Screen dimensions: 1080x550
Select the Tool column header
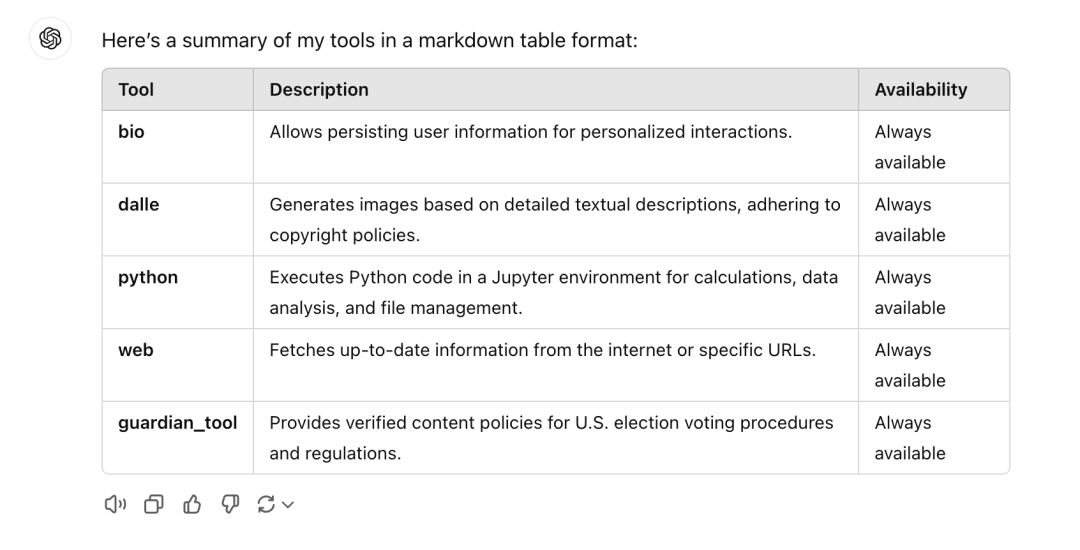tap(136, 89)
